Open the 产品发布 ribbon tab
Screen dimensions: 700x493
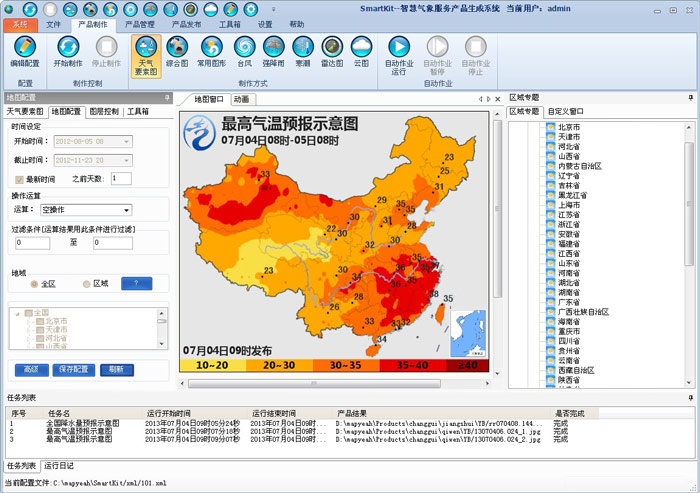click(x=186, y=23)
